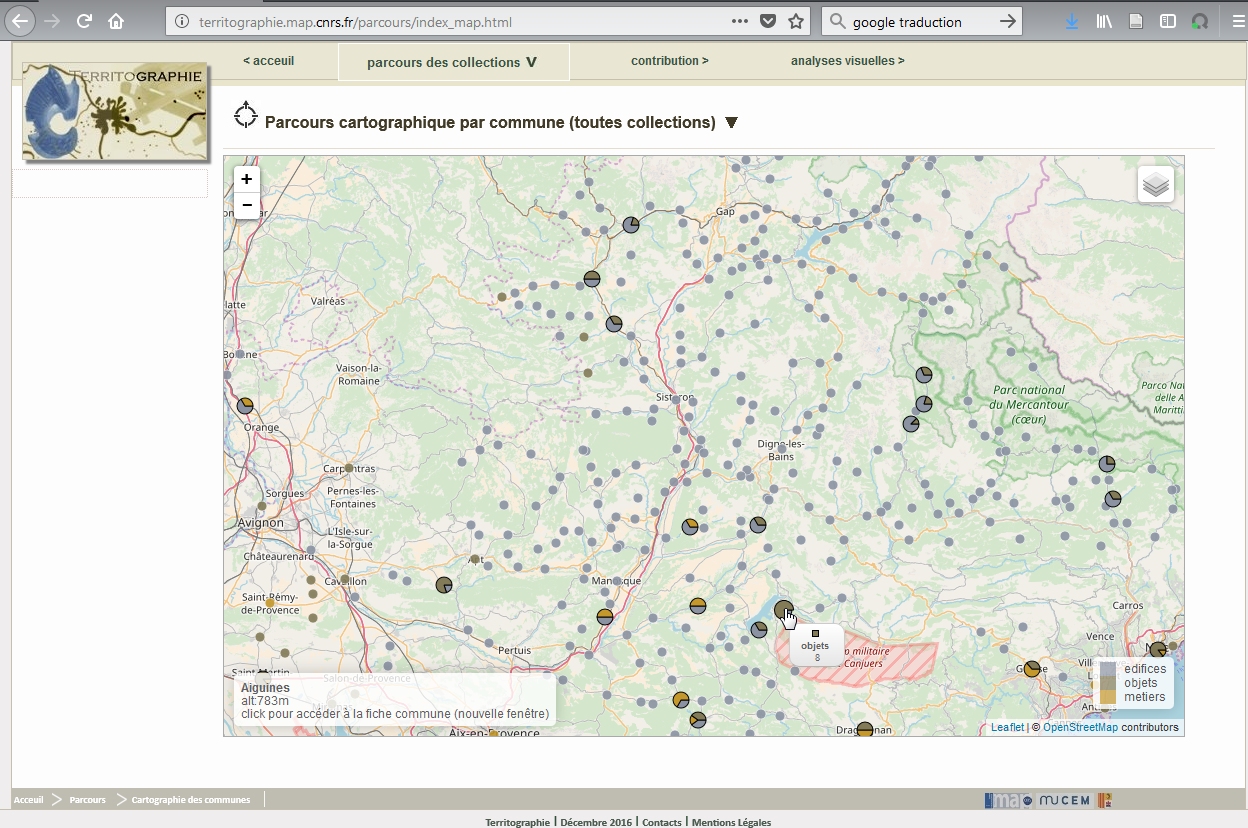Screen dimensions: 1248x828
Task: Open the map layers control
Action: pos(1155,184)
